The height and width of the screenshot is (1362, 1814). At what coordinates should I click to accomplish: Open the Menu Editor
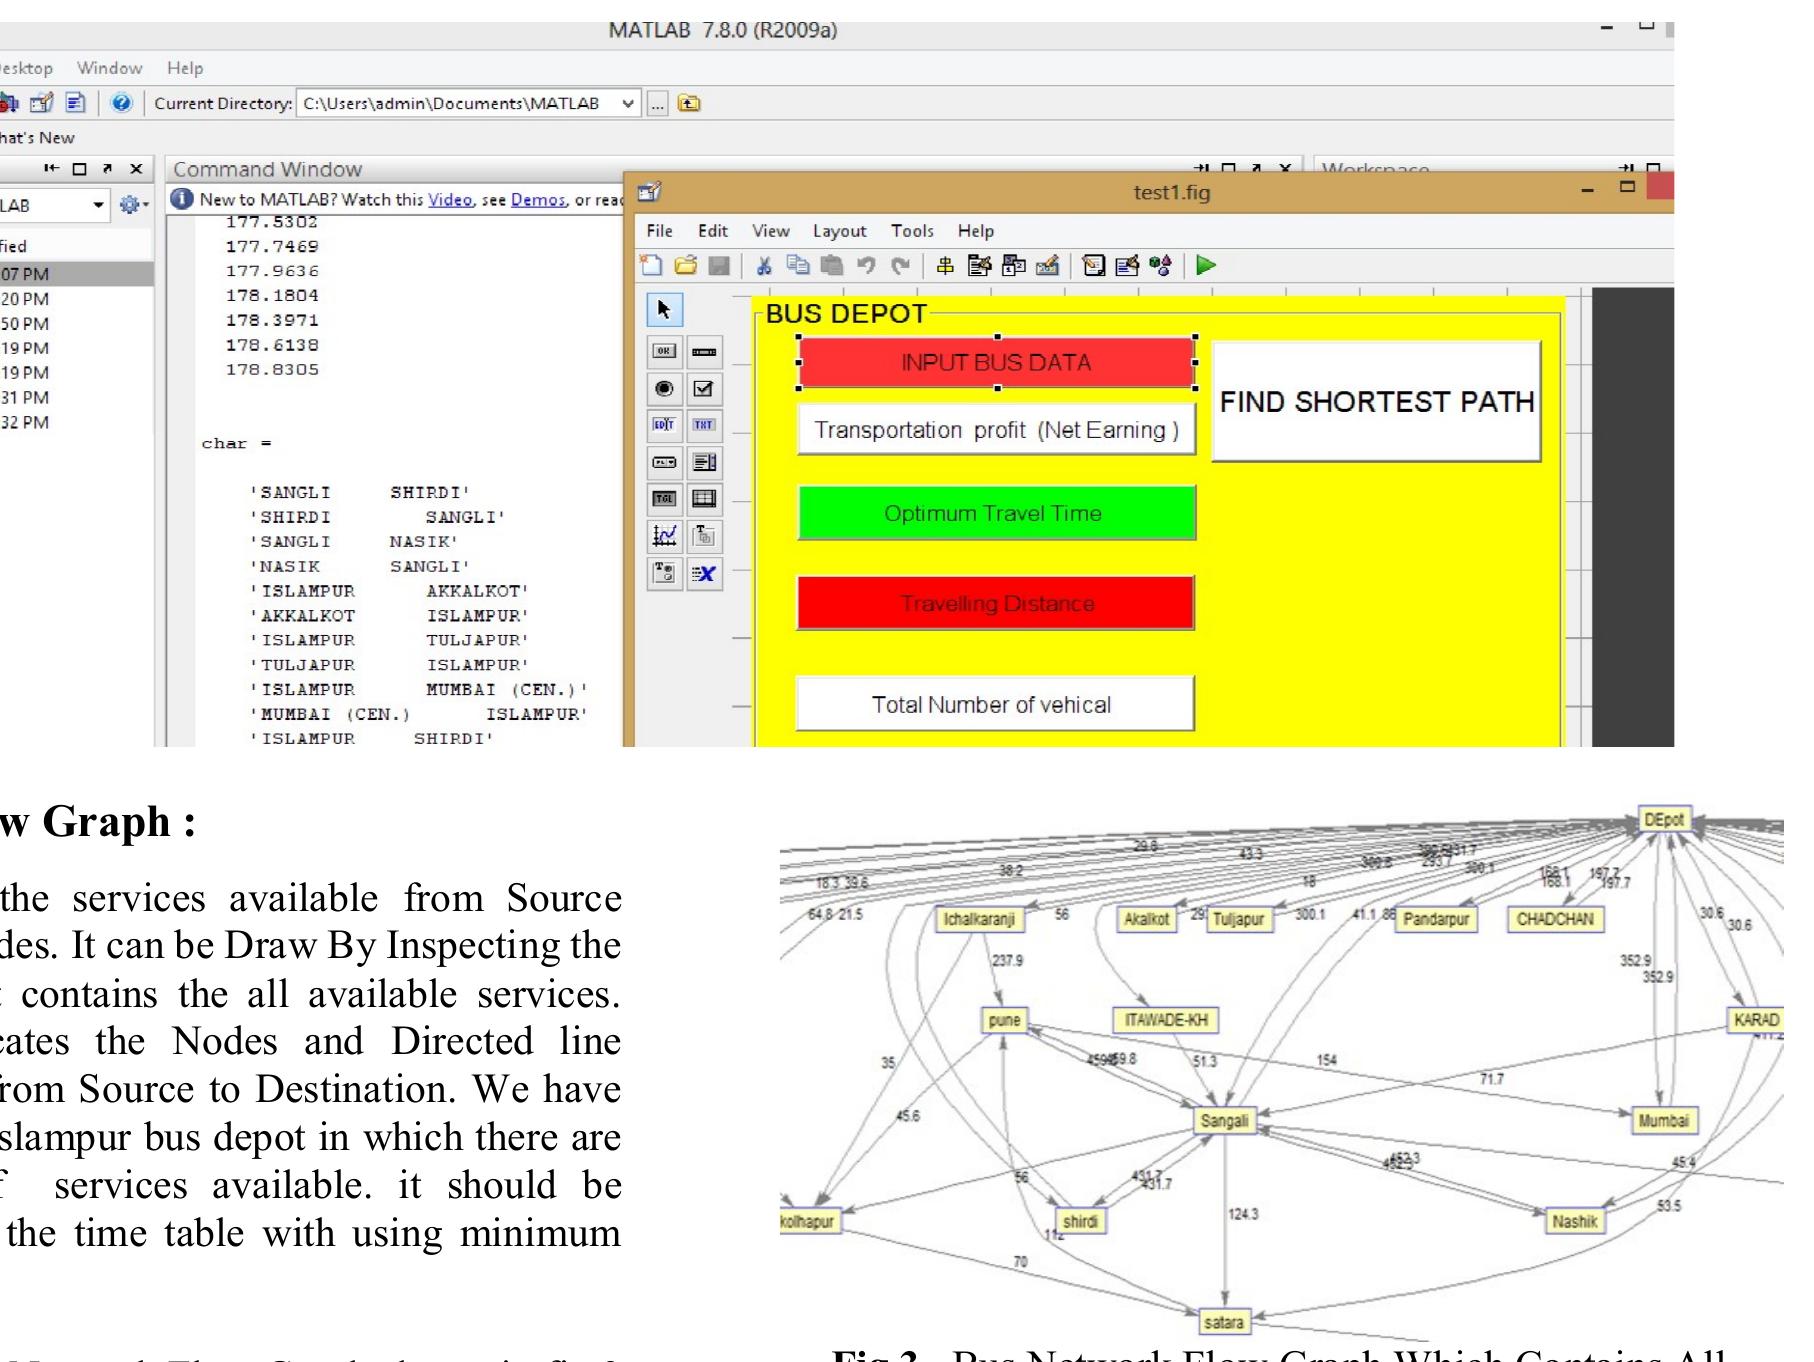tap(980, 267)
